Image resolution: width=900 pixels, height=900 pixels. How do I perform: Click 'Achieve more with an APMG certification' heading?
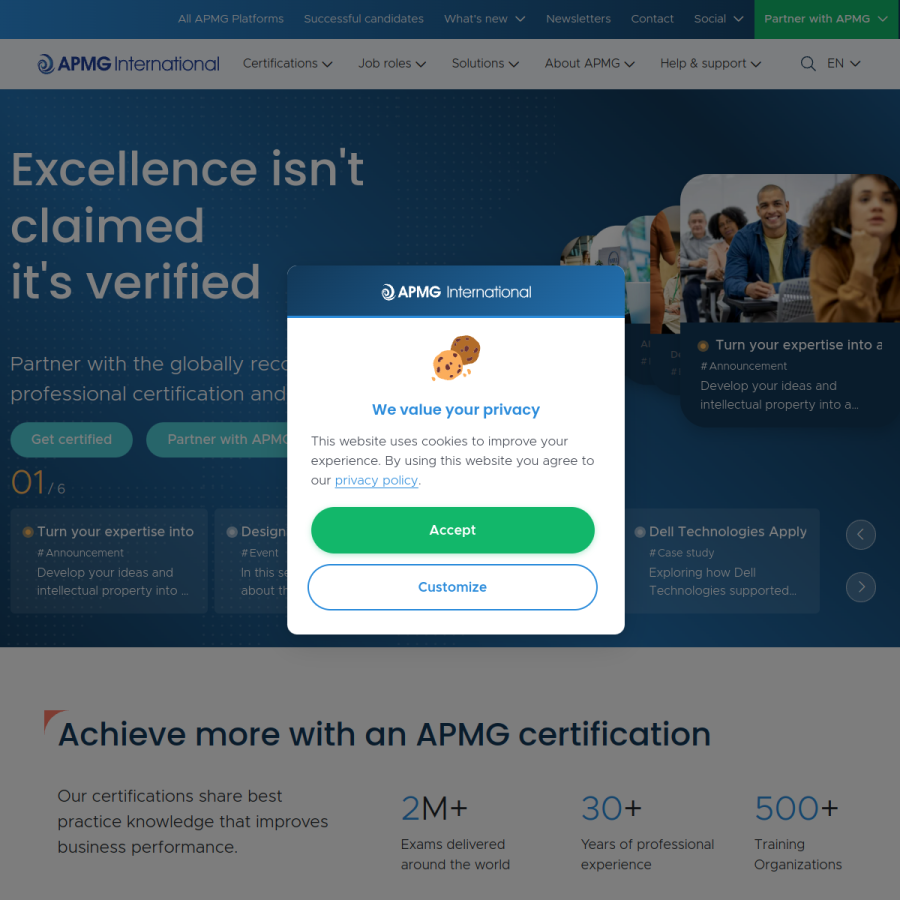point(384,734)
